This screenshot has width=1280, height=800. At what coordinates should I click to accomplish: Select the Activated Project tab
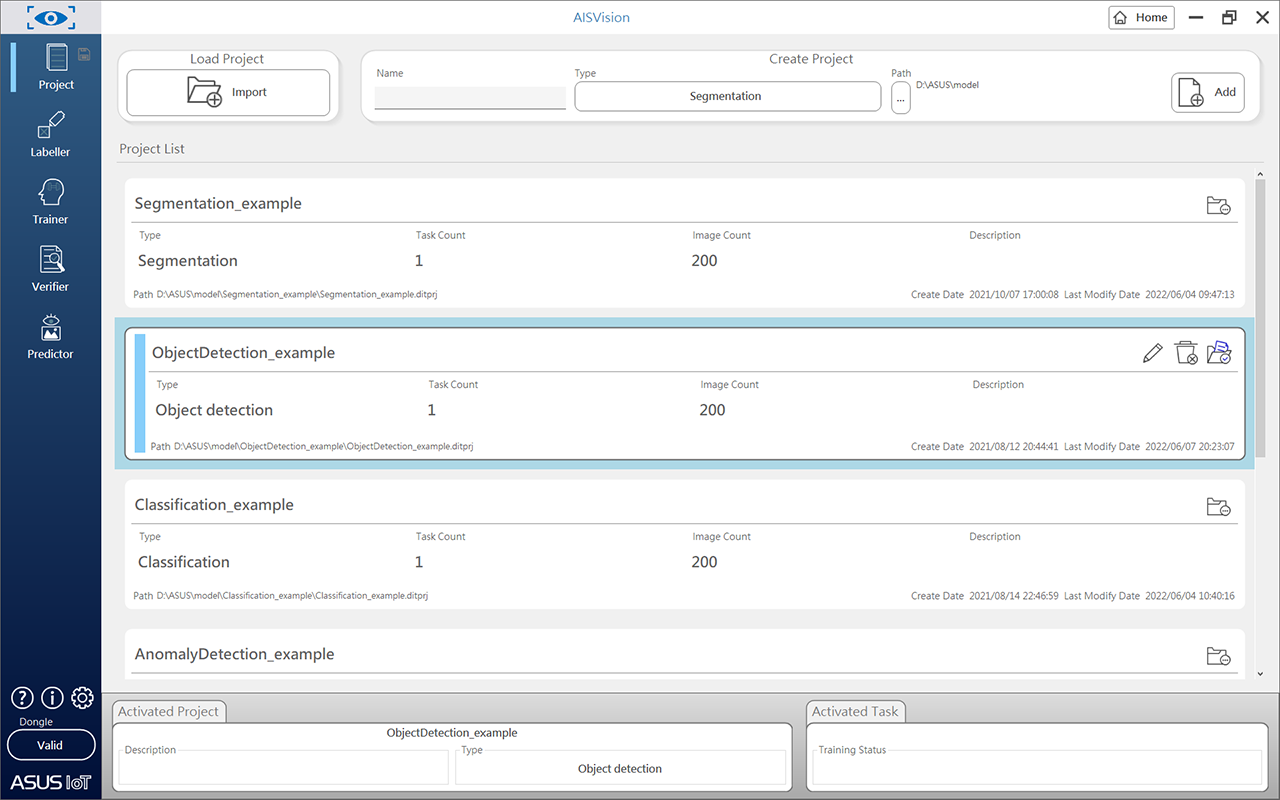coord(168,711)
